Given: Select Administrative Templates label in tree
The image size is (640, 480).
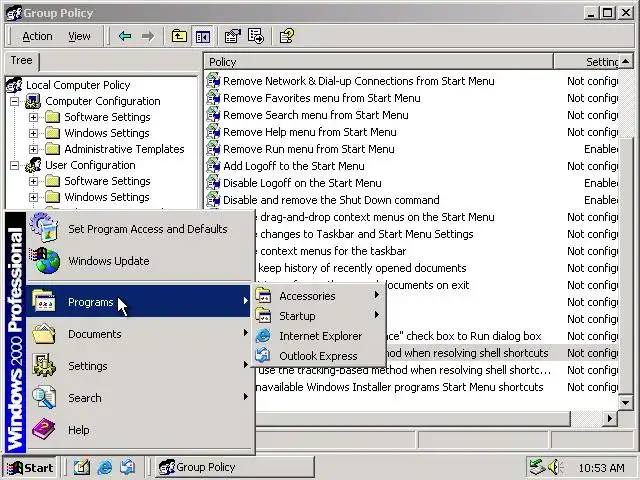Looking at the screenshot, I should (124, 149).
